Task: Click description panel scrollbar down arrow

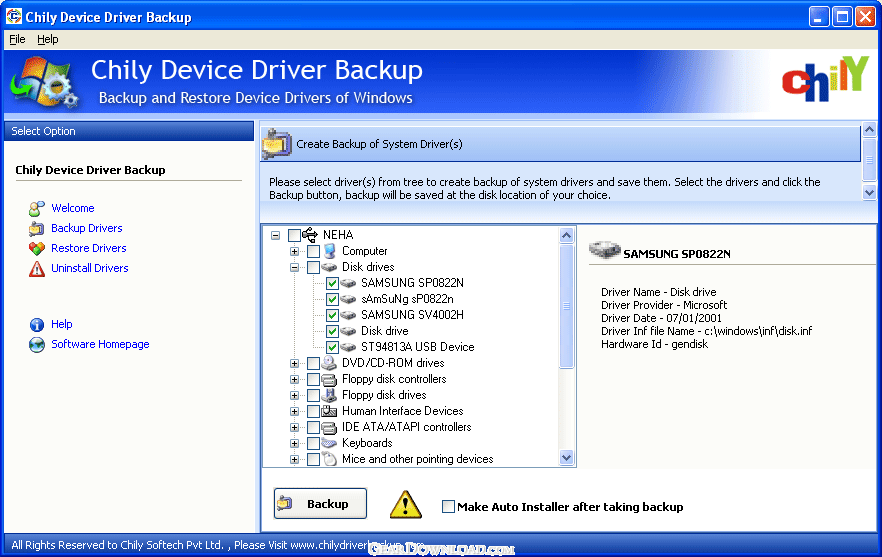Action: [x=869, y=192]
